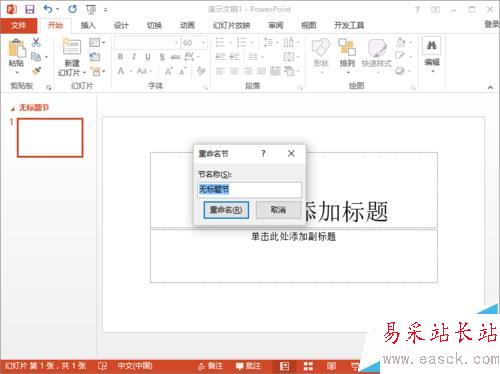Clear all formatting eraser icon

[x=201, y=71]
